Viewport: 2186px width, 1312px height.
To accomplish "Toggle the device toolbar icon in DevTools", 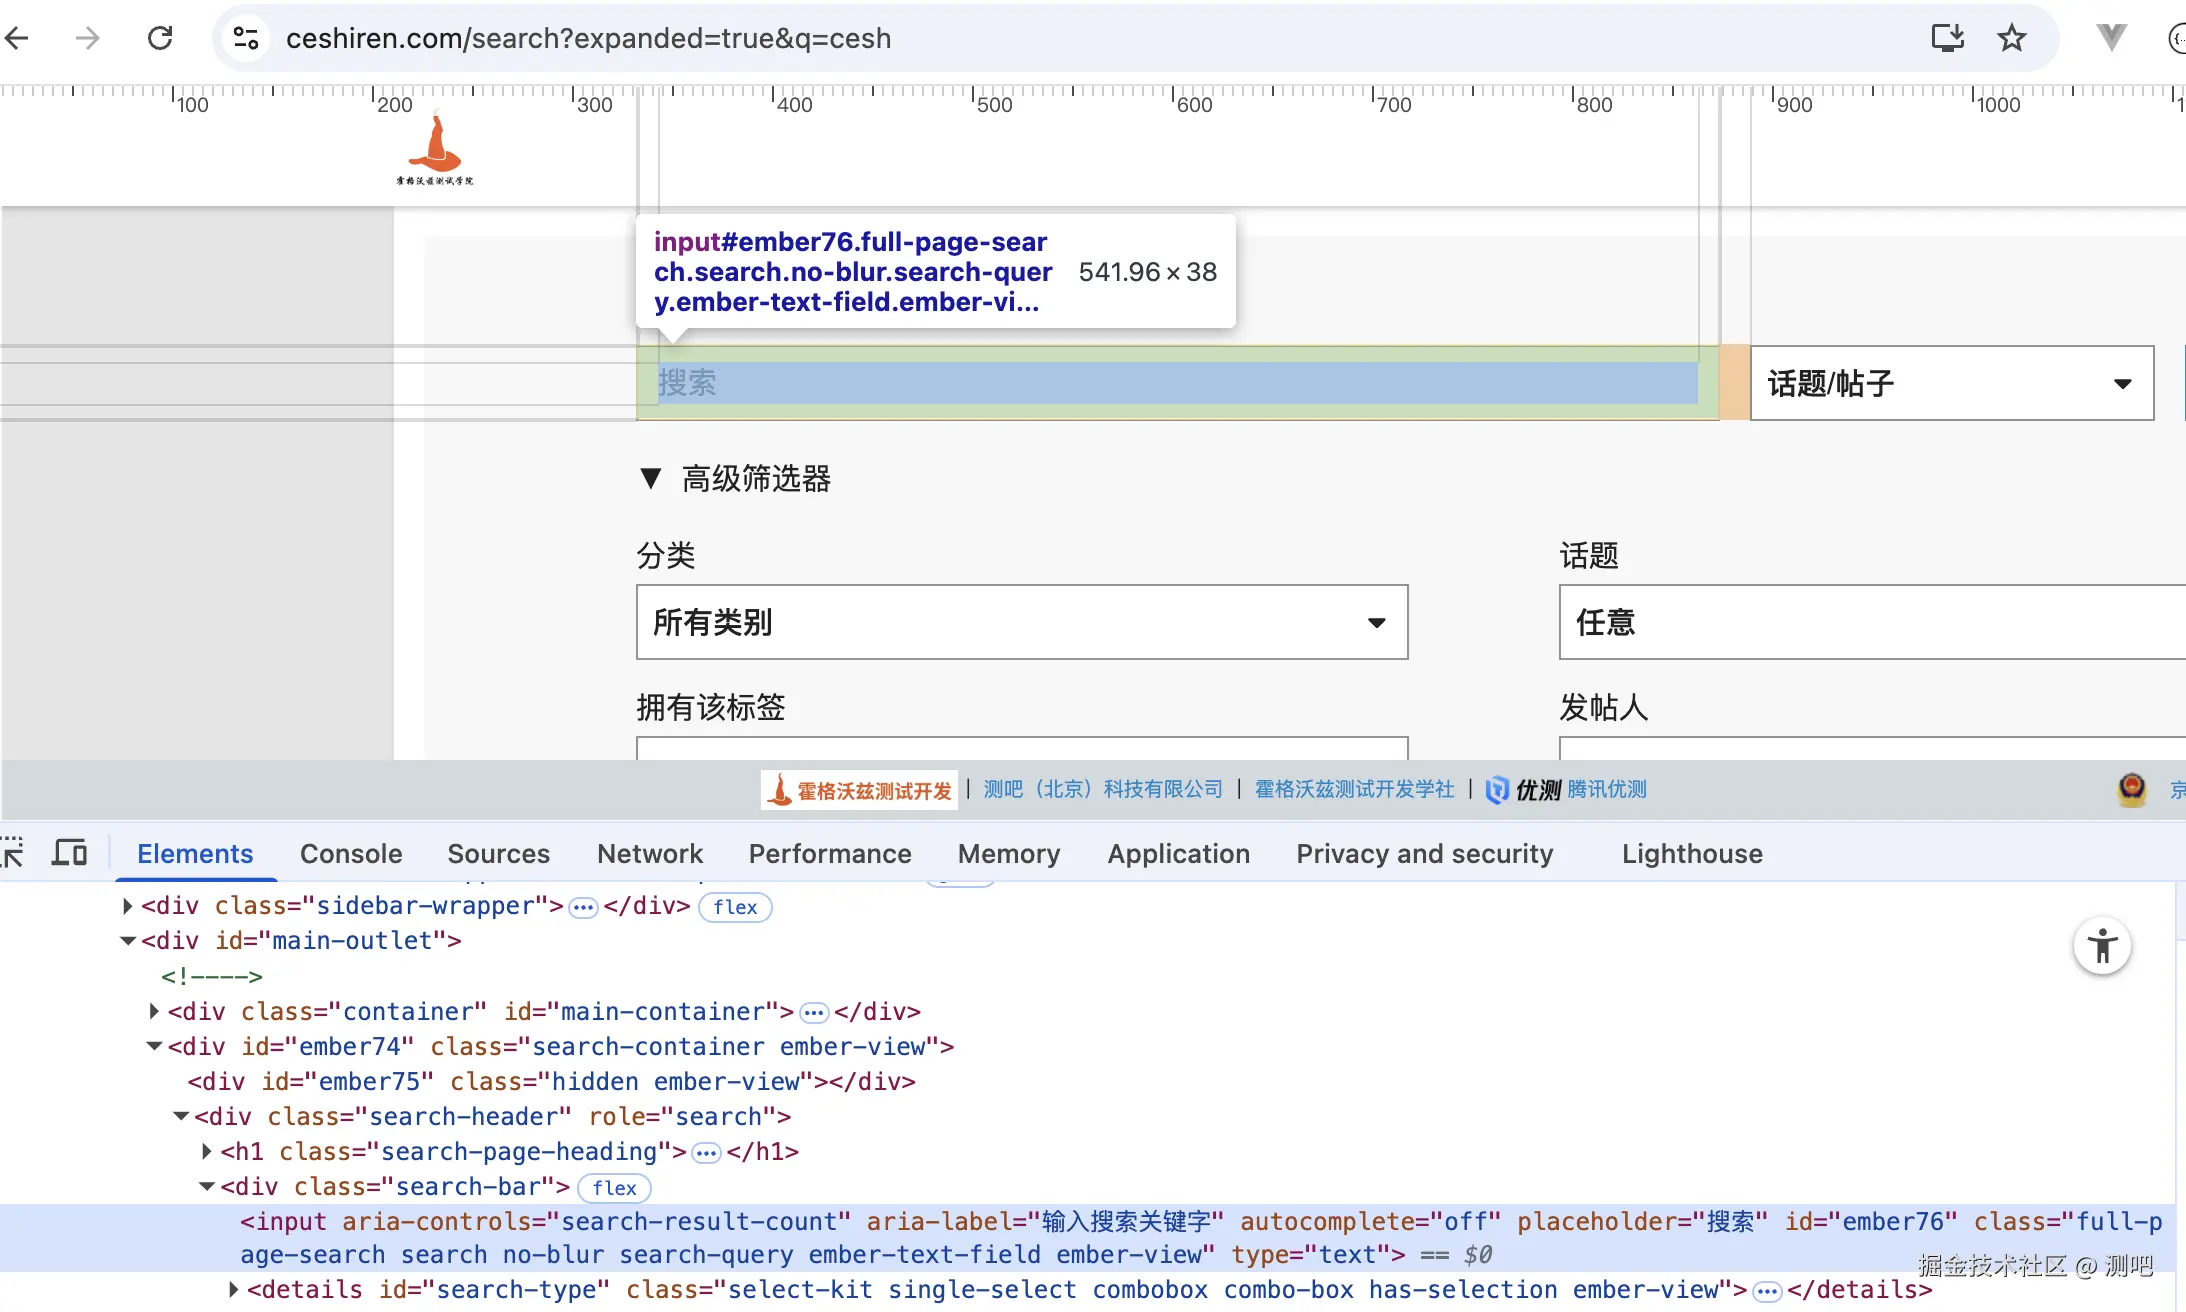I will click(x=70, y=853).
